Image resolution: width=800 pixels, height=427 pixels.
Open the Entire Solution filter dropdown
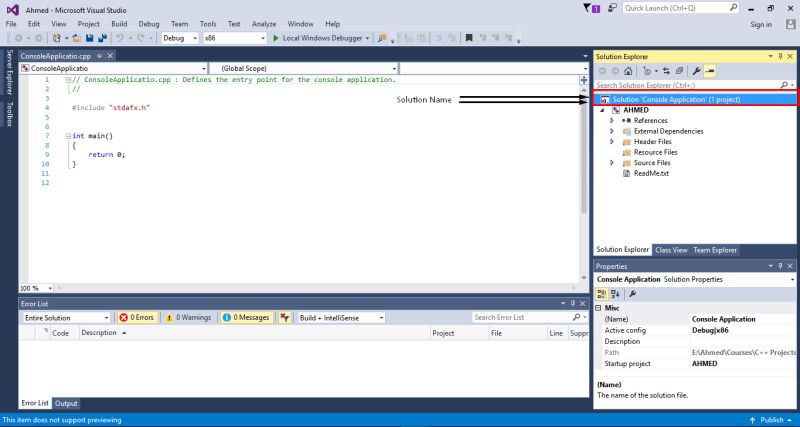pyautogui.click(x=66, y=317)
